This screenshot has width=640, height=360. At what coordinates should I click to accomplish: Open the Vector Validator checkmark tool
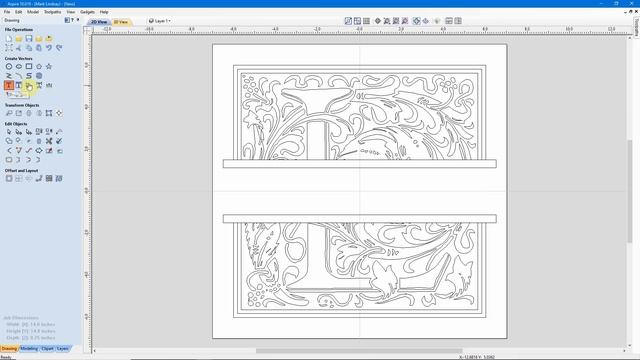click(x=59, y=141)
